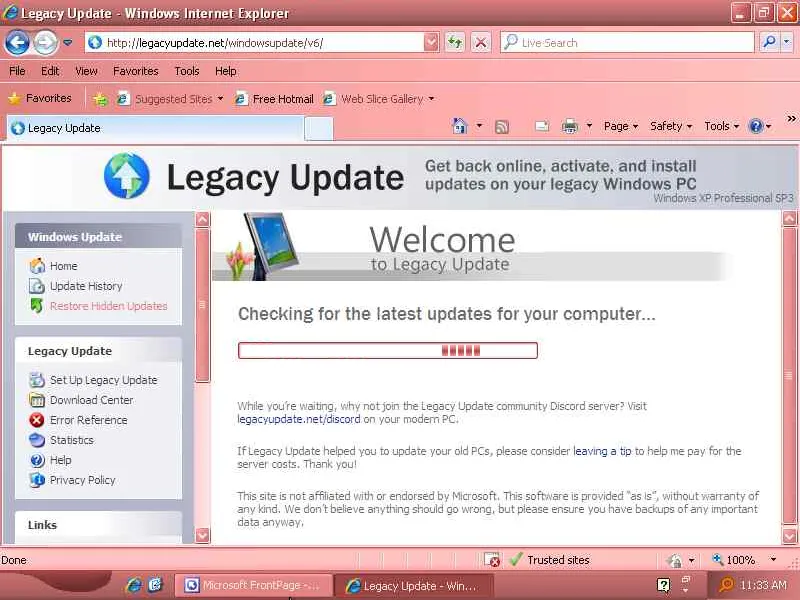
Task: Click the update checking progress bar
Action: [x=388, y=351]
